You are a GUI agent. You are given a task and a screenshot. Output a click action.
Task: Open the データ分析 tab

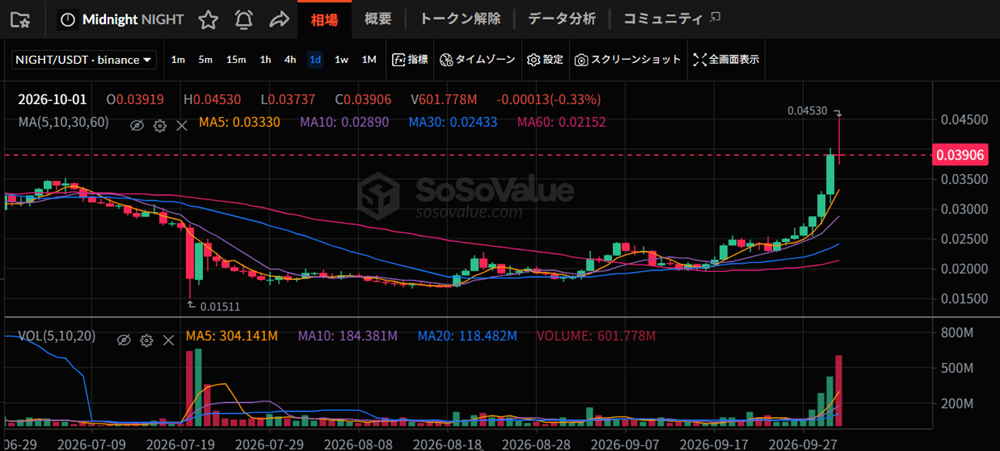coord(562,19)
